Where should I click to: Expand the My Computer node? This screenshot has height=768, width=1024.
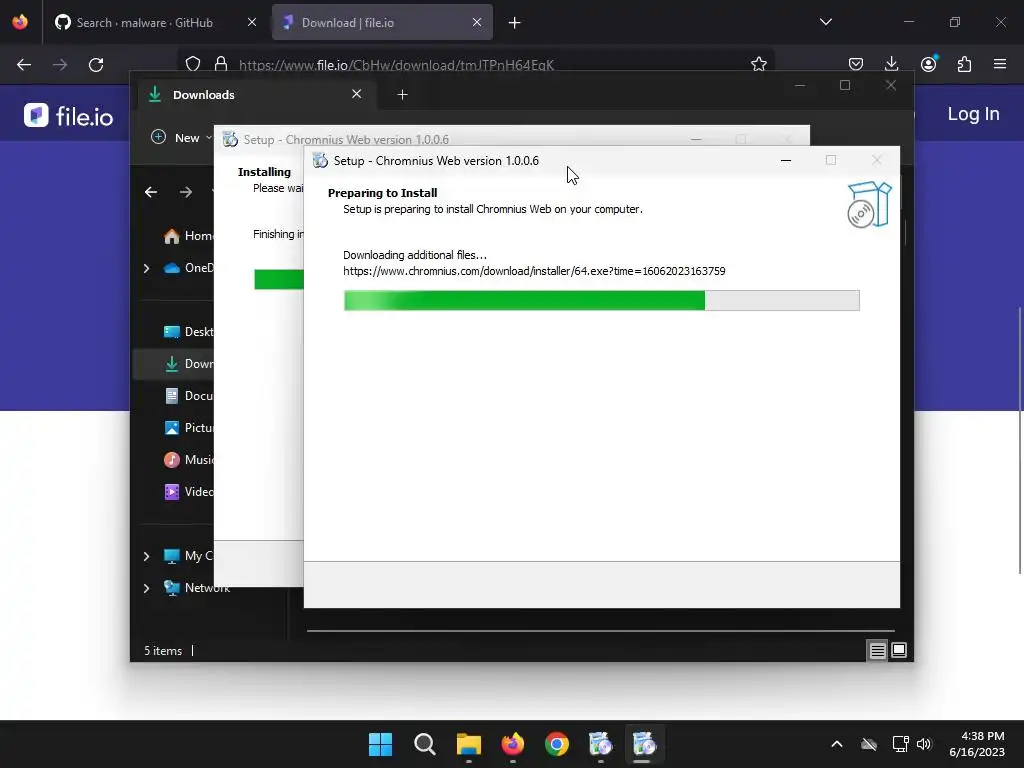[146, 556]
